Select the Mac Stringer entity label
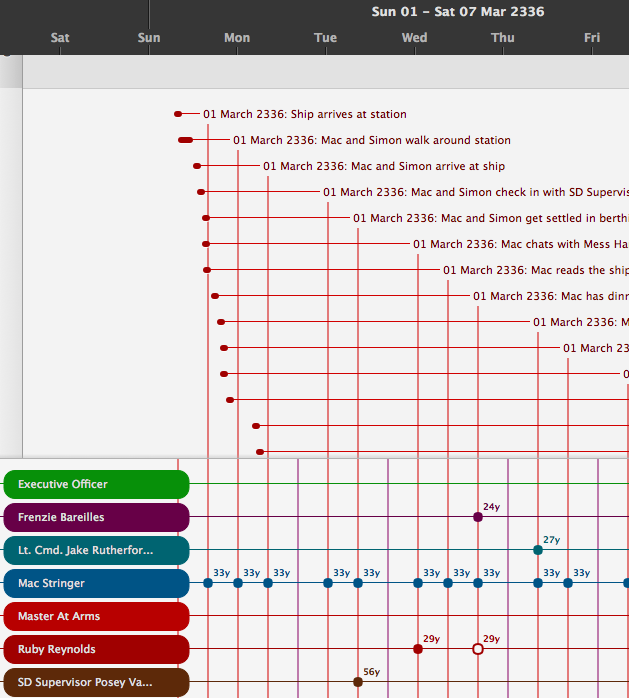629x698 pixels. pyautogui.click(x=96, y=583)
